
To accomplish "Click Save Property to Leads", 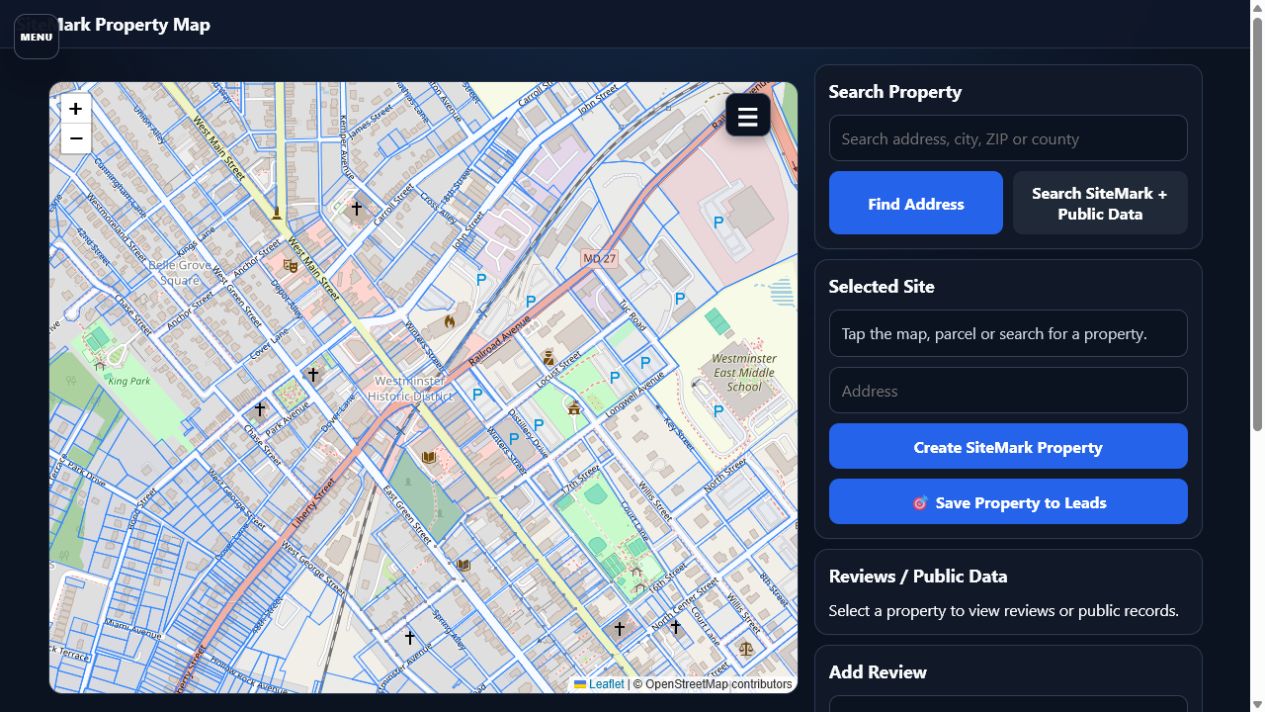I will (x=1008, y=502).
